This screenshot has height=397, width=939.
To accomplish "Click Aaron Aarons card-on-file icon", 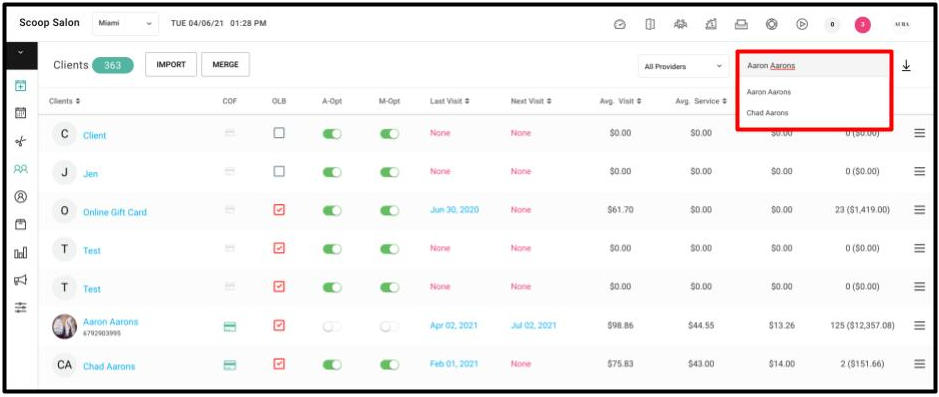I will [229, 326].
